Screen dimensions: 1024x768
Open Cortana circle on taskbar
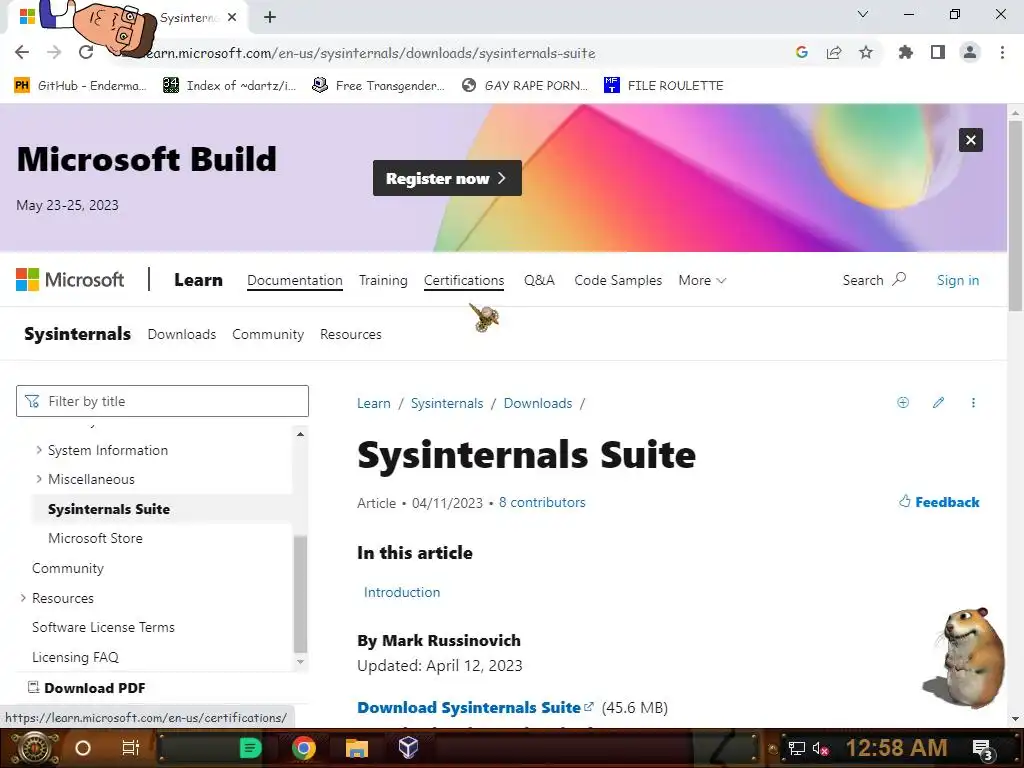pyautogui.click(x=83, y=748)
